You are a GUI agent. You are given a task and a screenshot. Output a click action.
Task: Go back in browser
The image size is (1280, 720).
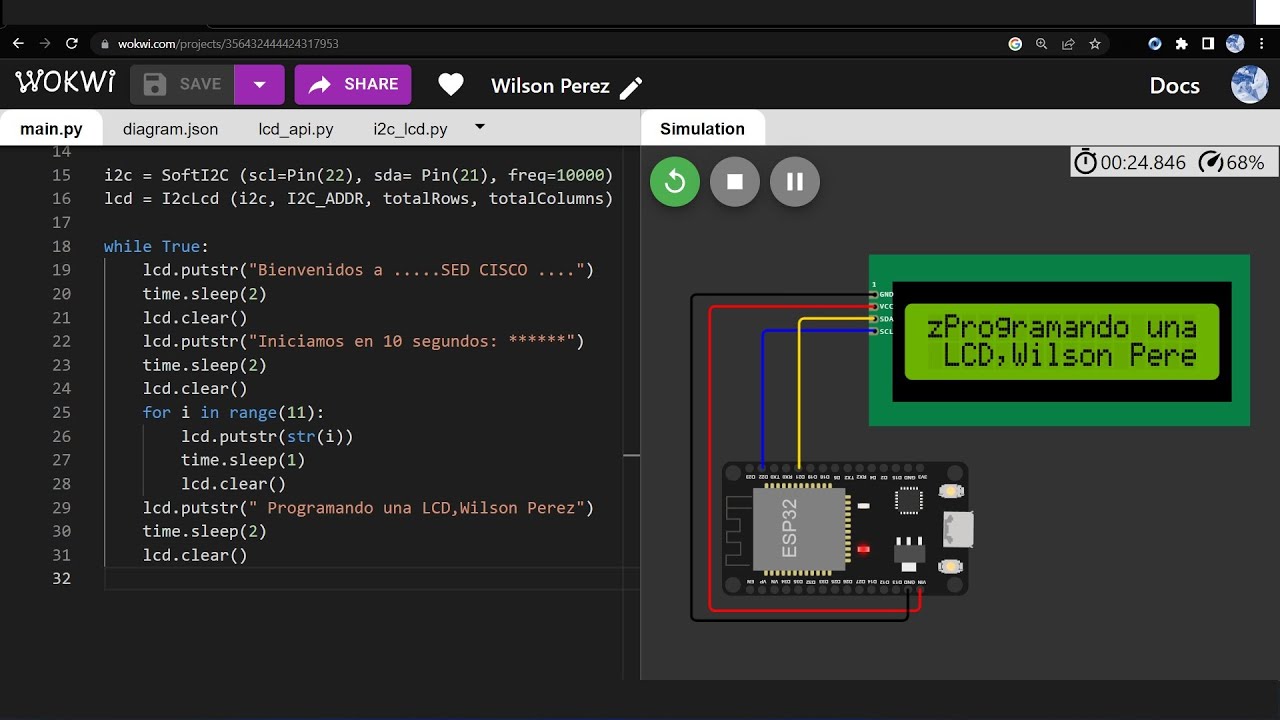17,44
